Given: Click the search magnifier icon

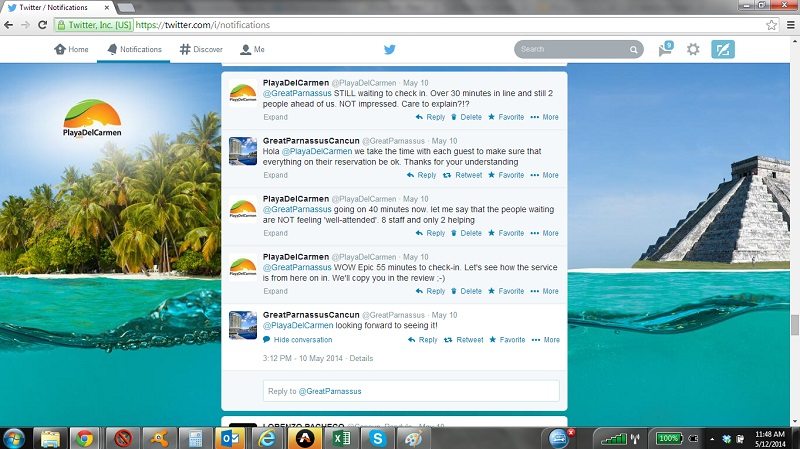Looking at the screenshot, I should click(x=633, y=49).
